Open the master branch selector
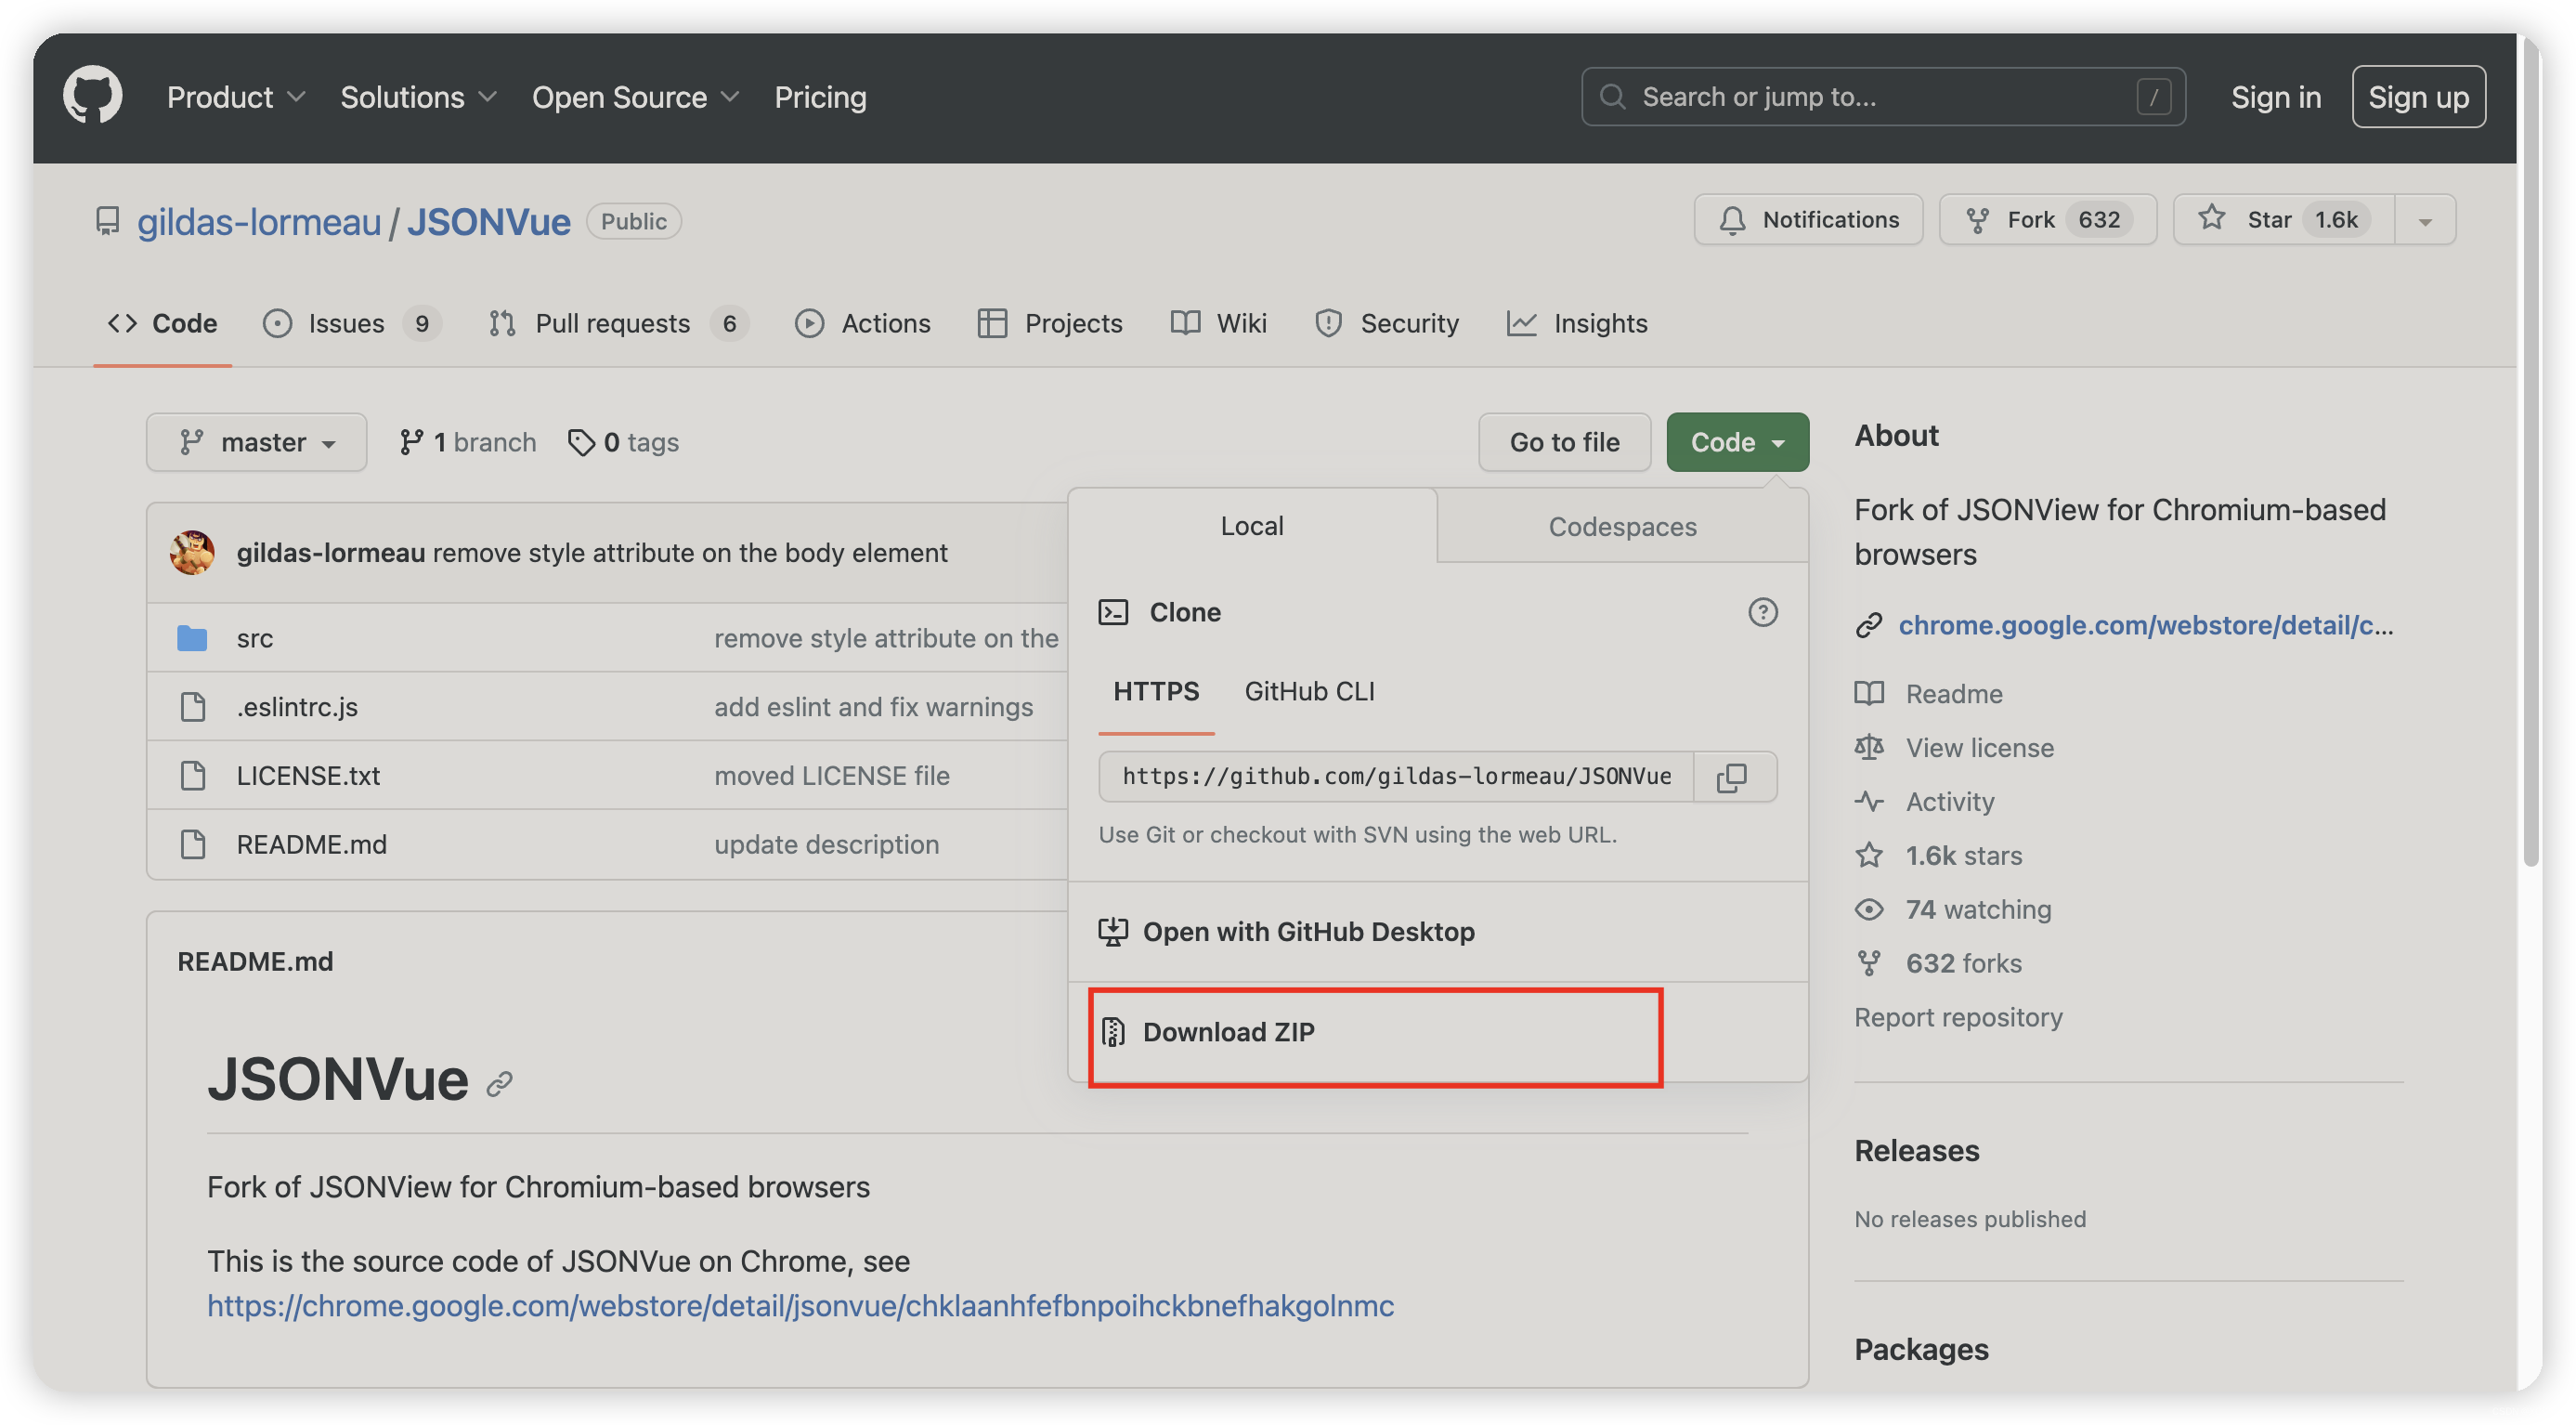 [x=257, y=442]
